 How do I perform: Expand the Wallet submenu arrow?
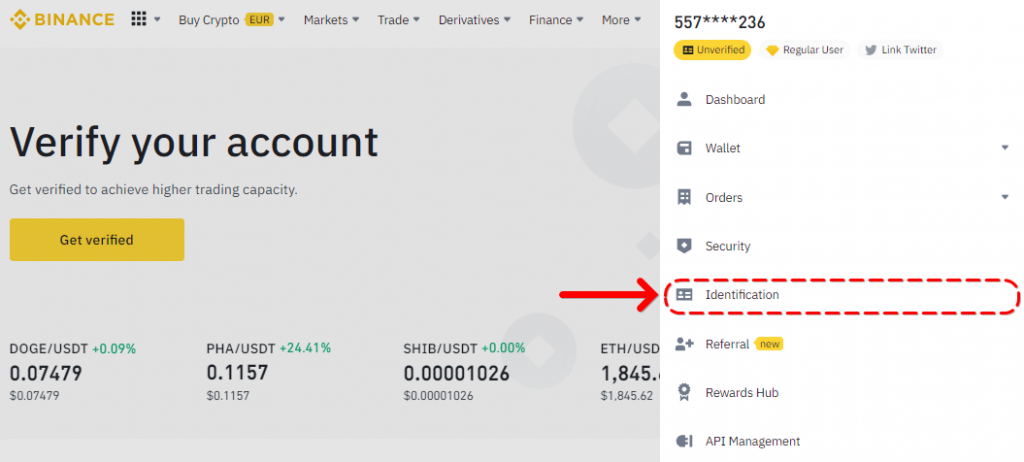click(1004, 148)
